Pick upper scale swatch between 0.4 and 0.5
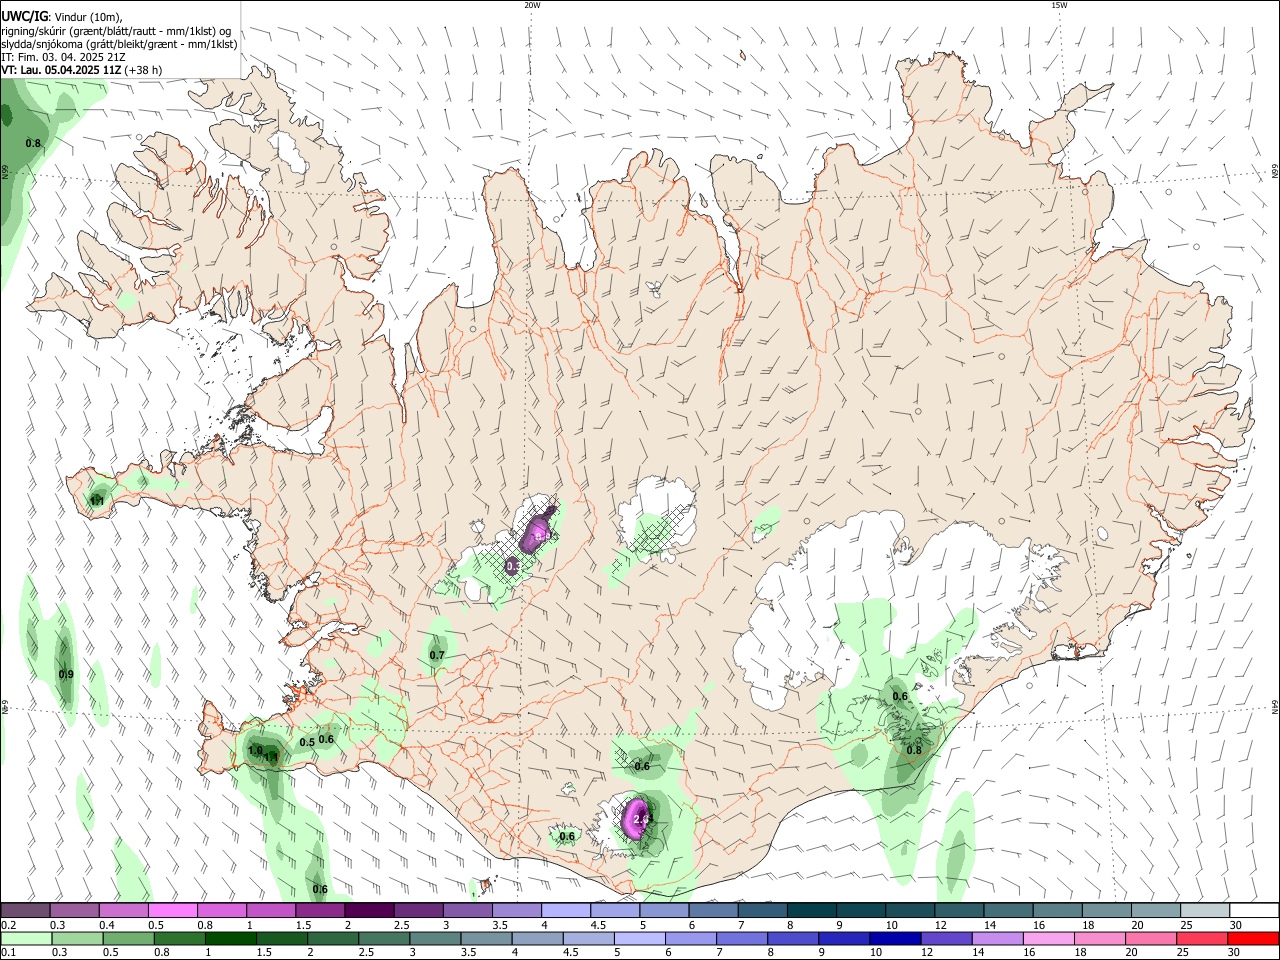The height and width of the screenshot is (960, 1280). (123, 910)
